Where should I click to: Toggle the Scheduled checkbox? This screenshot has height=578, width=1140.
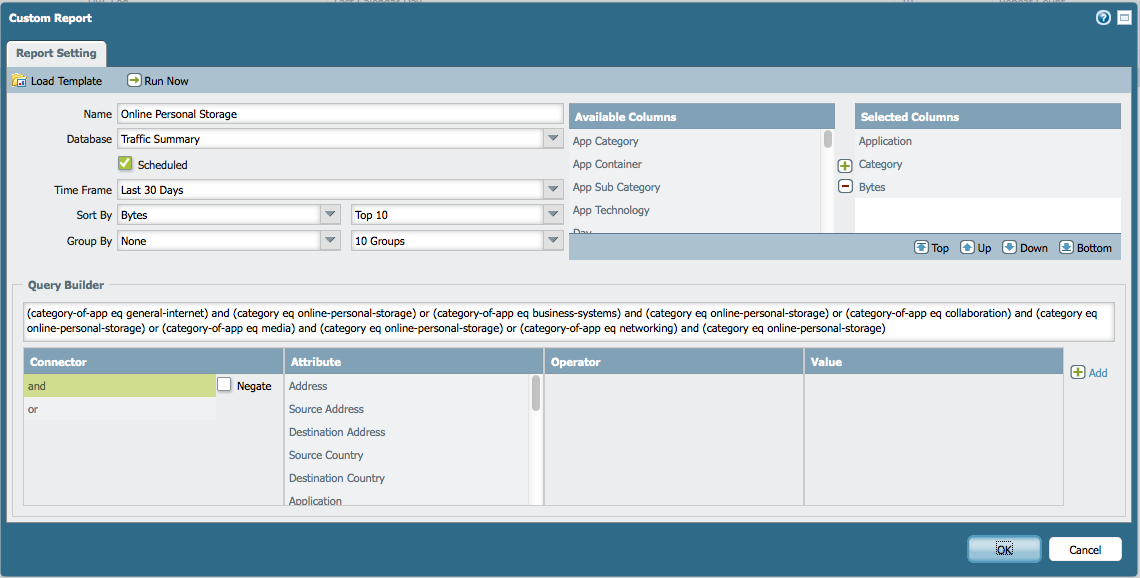125,164
